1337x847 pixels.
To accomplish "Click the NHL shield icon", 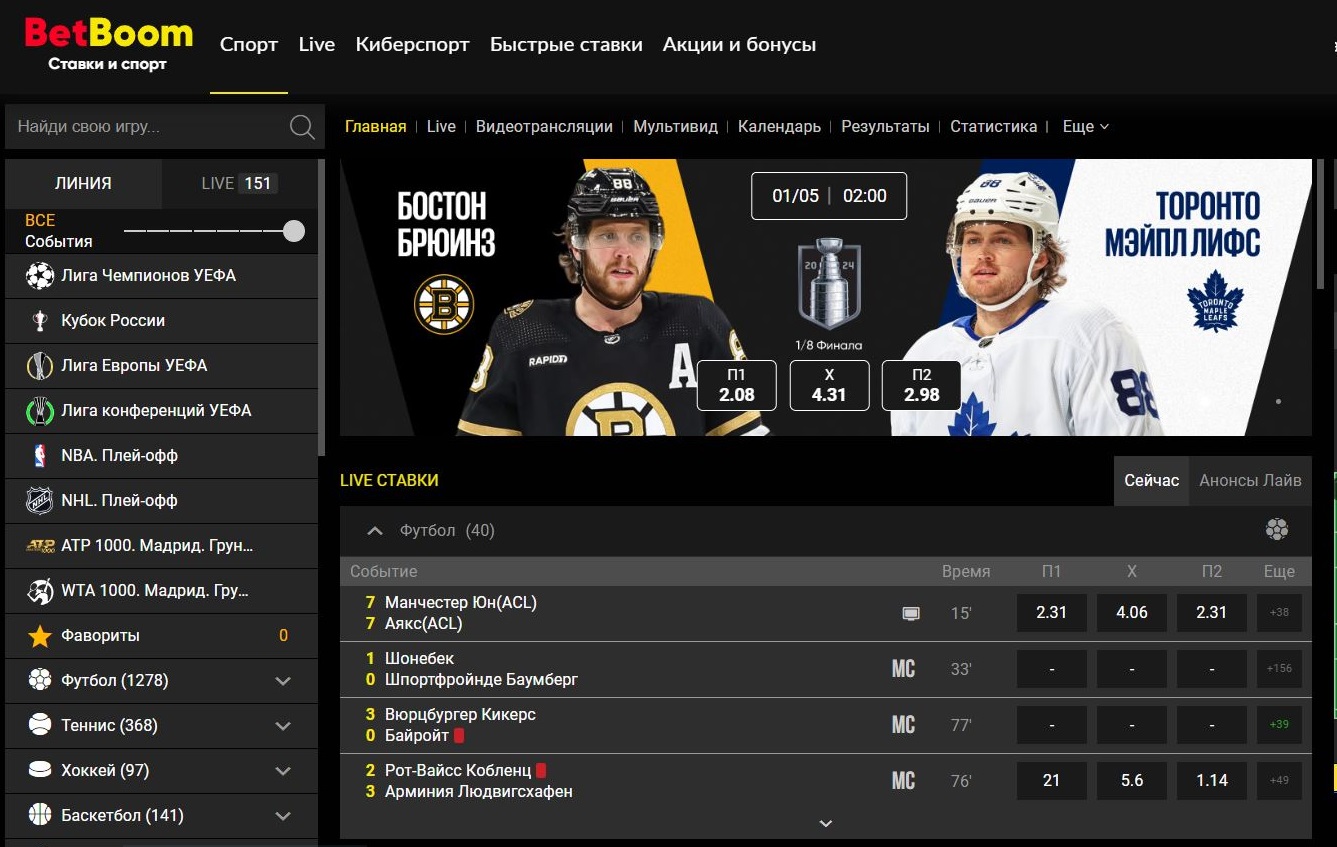I will [x=40, y=500].
